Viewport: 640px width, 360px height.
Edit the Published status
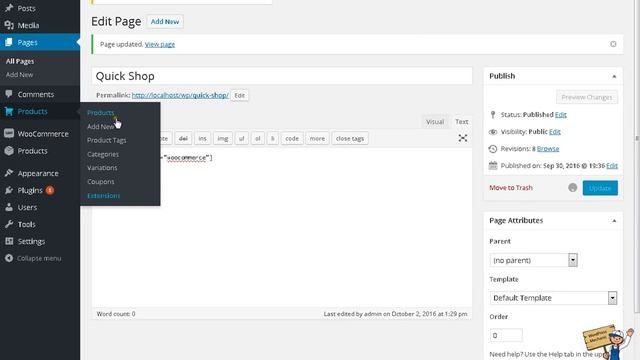pyautogui.click(x=561, y=115)
